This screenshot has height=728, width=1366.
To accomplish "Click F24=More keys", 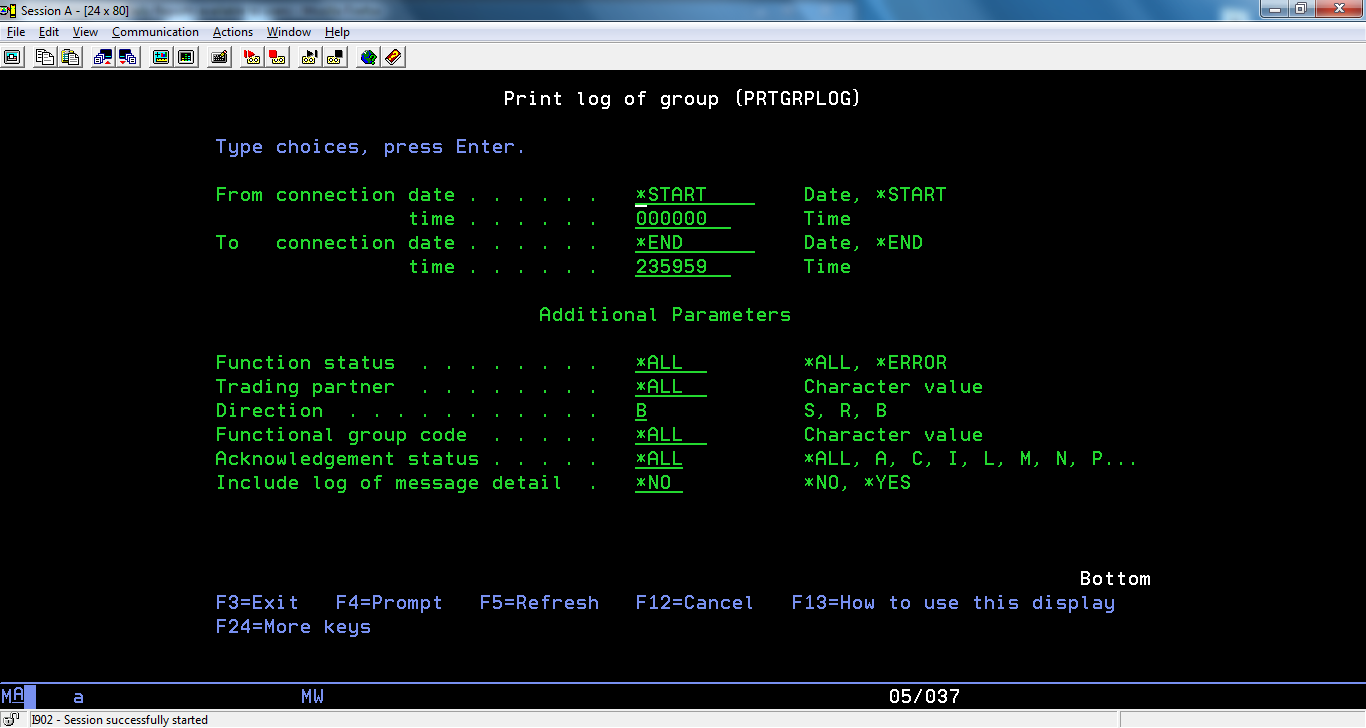I will pos(293,627).
